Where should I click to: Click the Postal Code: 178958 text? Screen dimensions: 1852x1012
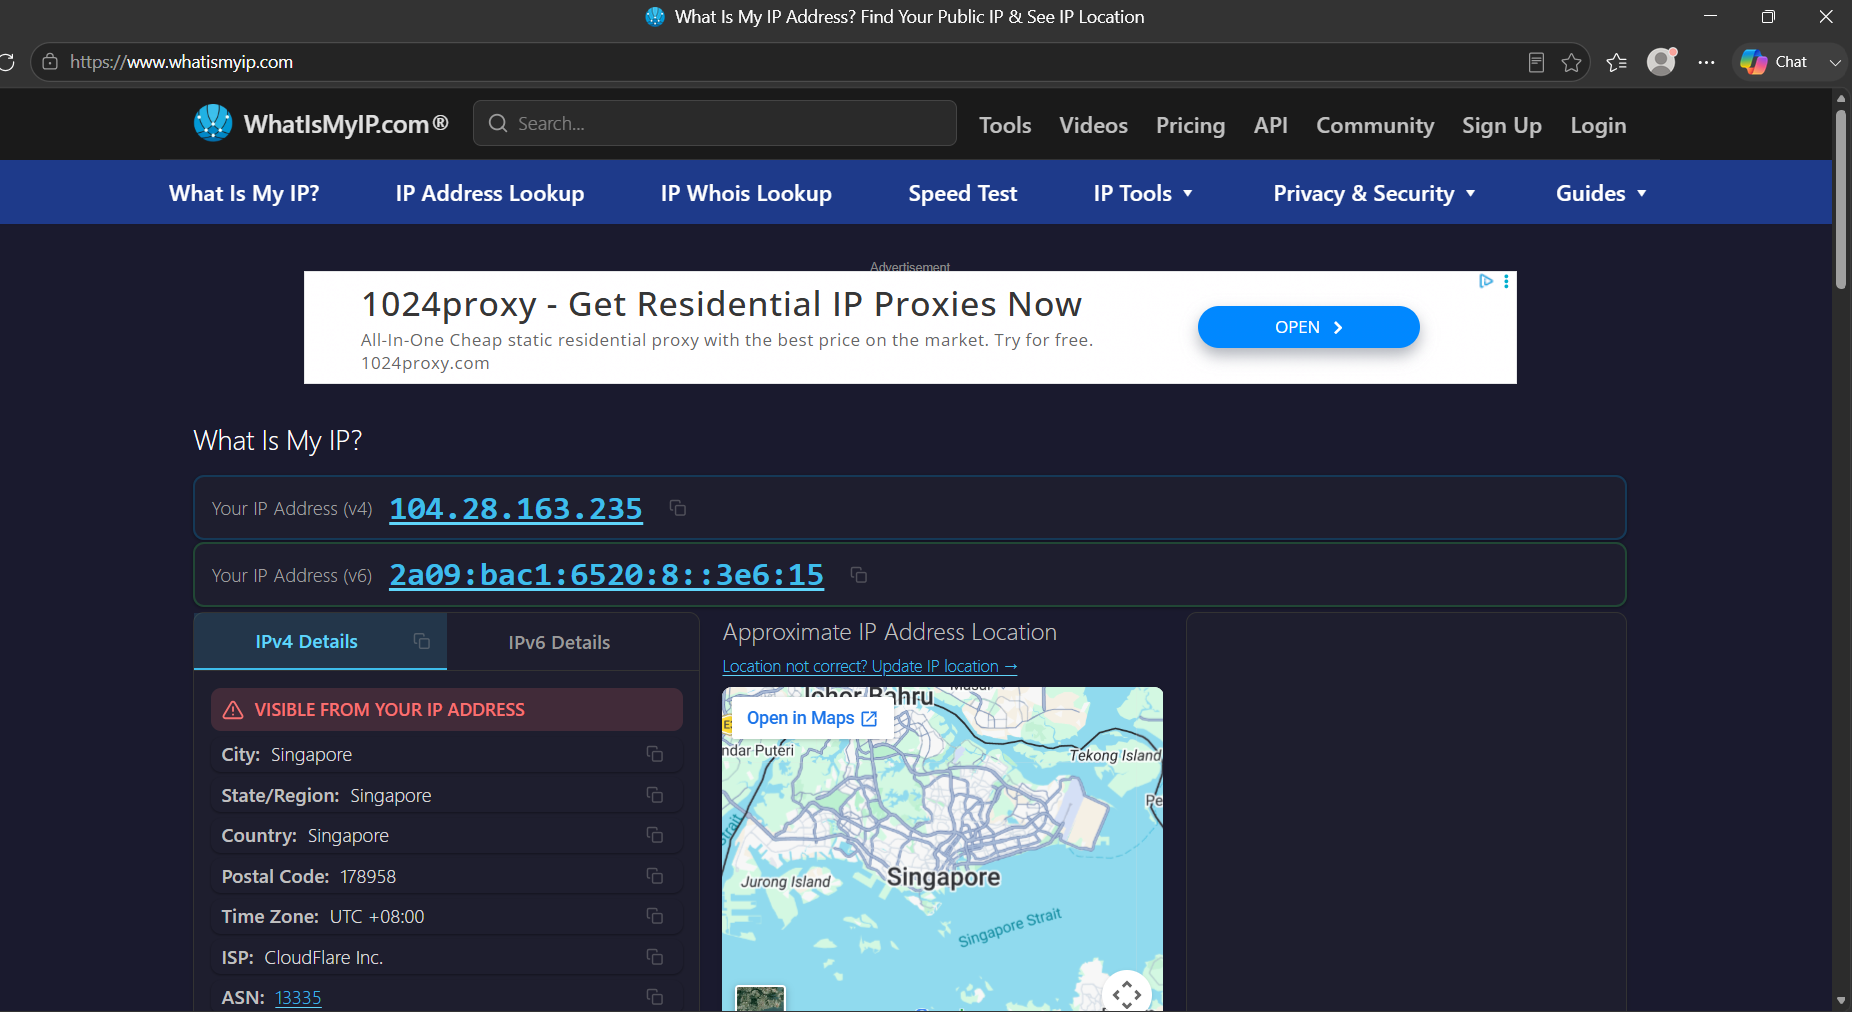tap(308, 876)
